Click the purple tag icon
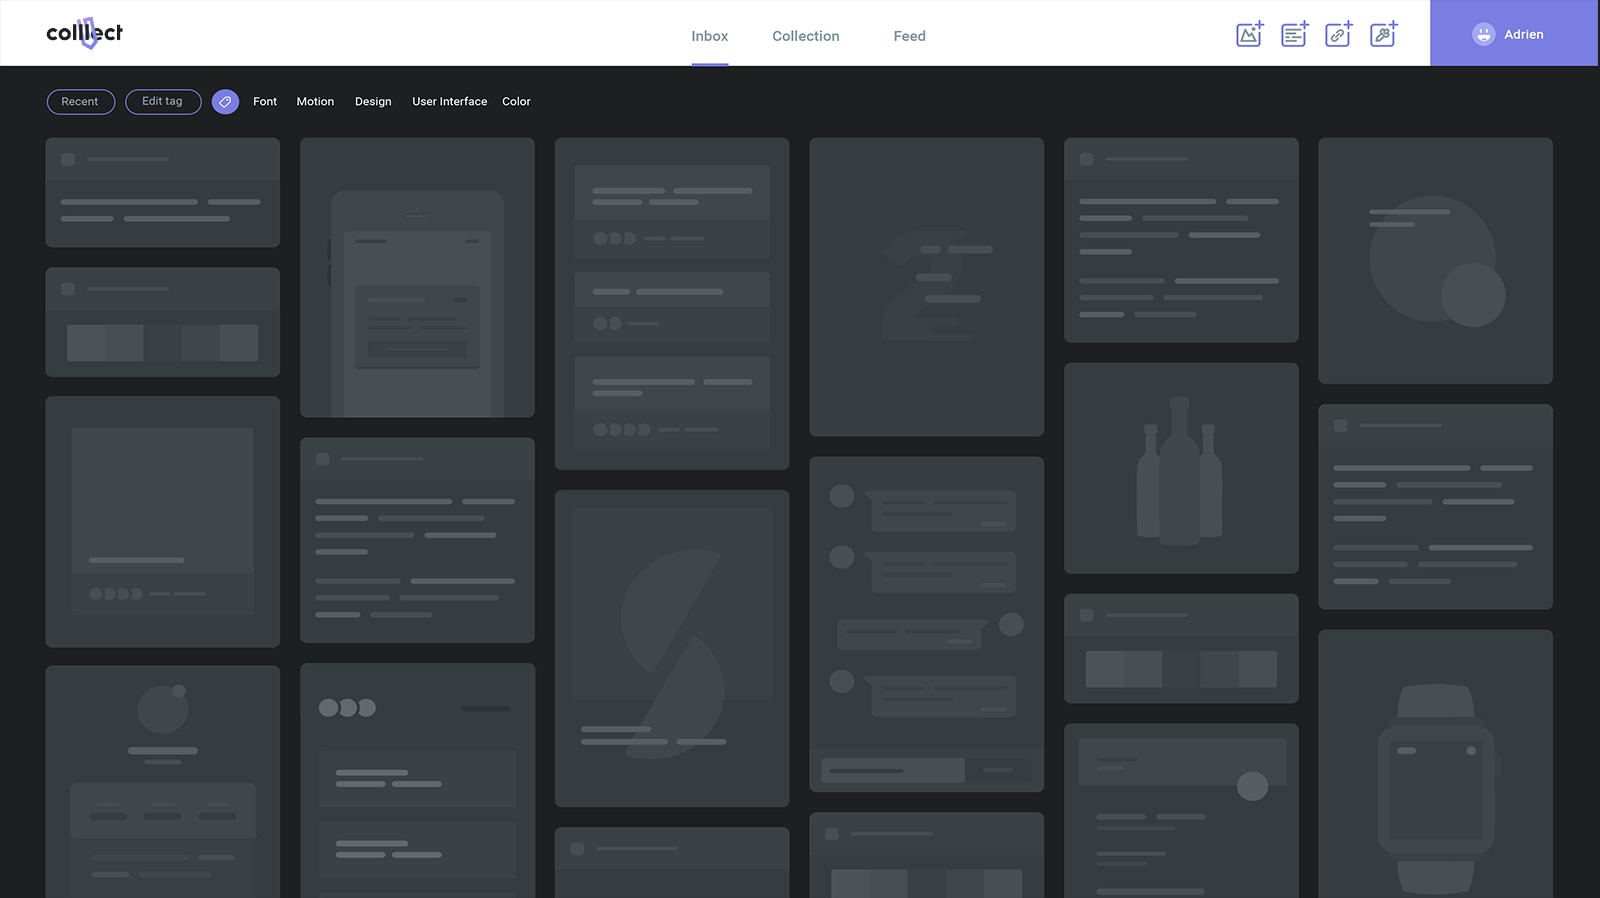The height and width of the screenshot is (898, 1600). point(225,102)
